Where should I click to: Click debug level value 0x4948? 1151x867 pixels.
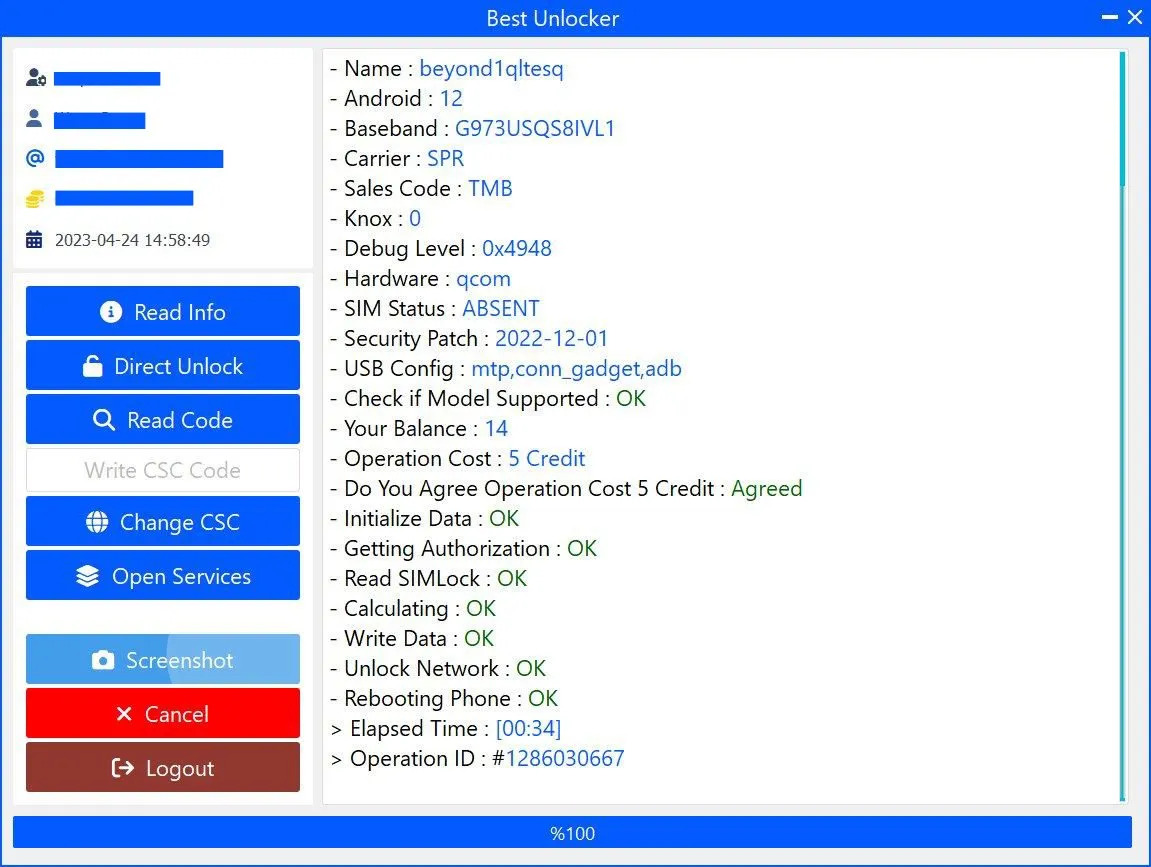point(517,249)
